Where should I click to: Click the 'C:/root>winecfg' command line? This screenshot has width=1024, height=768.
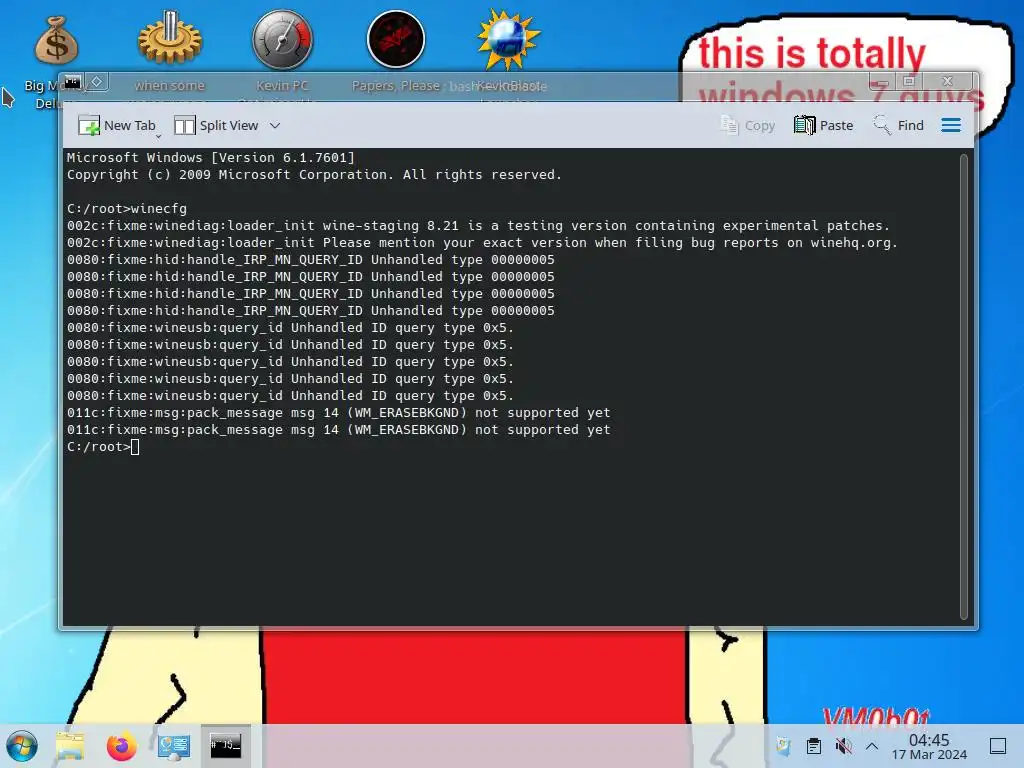click(x=127, y=208)
